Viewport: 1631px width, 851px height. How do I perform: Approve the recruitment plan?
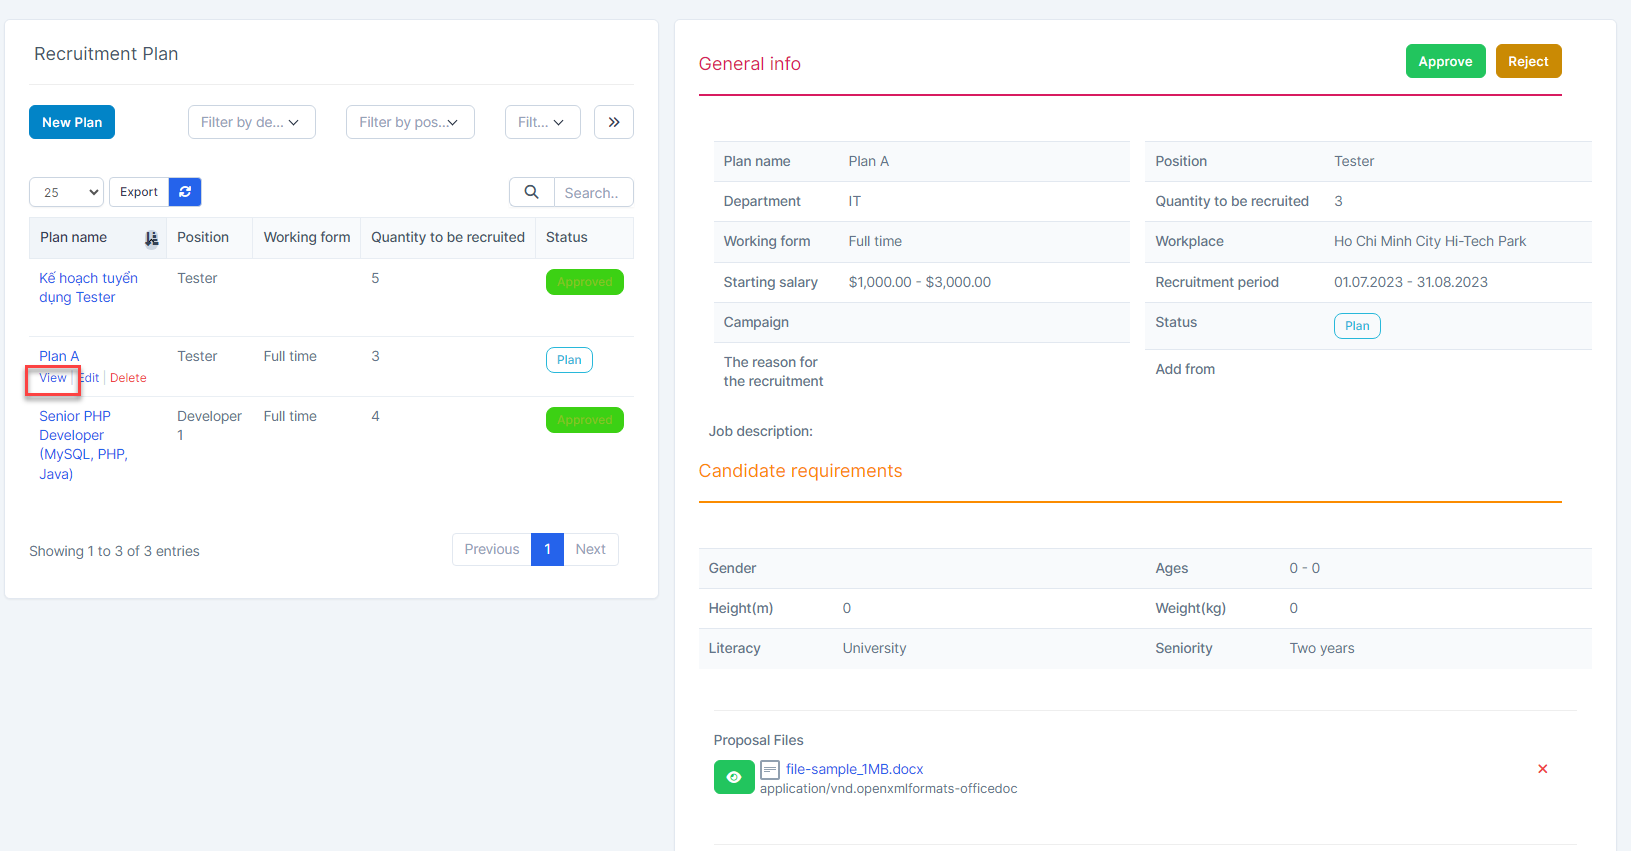[1445, 61]
